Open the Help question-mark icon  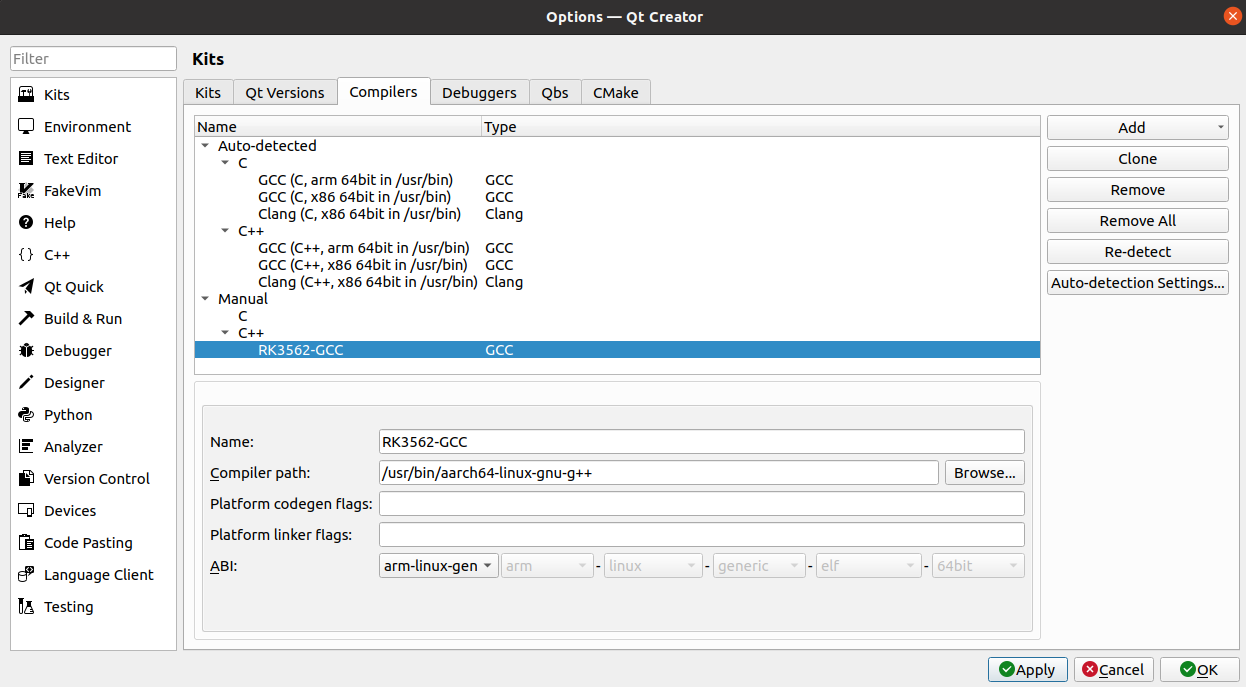26,222
